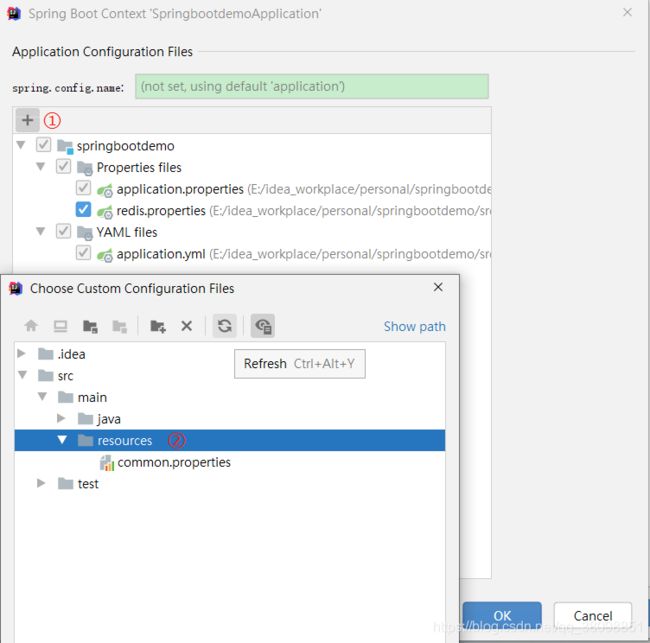Click the Module directory toolbar icon
The height and width of the screenshot is (643, 650).
[x=120, y=326]
